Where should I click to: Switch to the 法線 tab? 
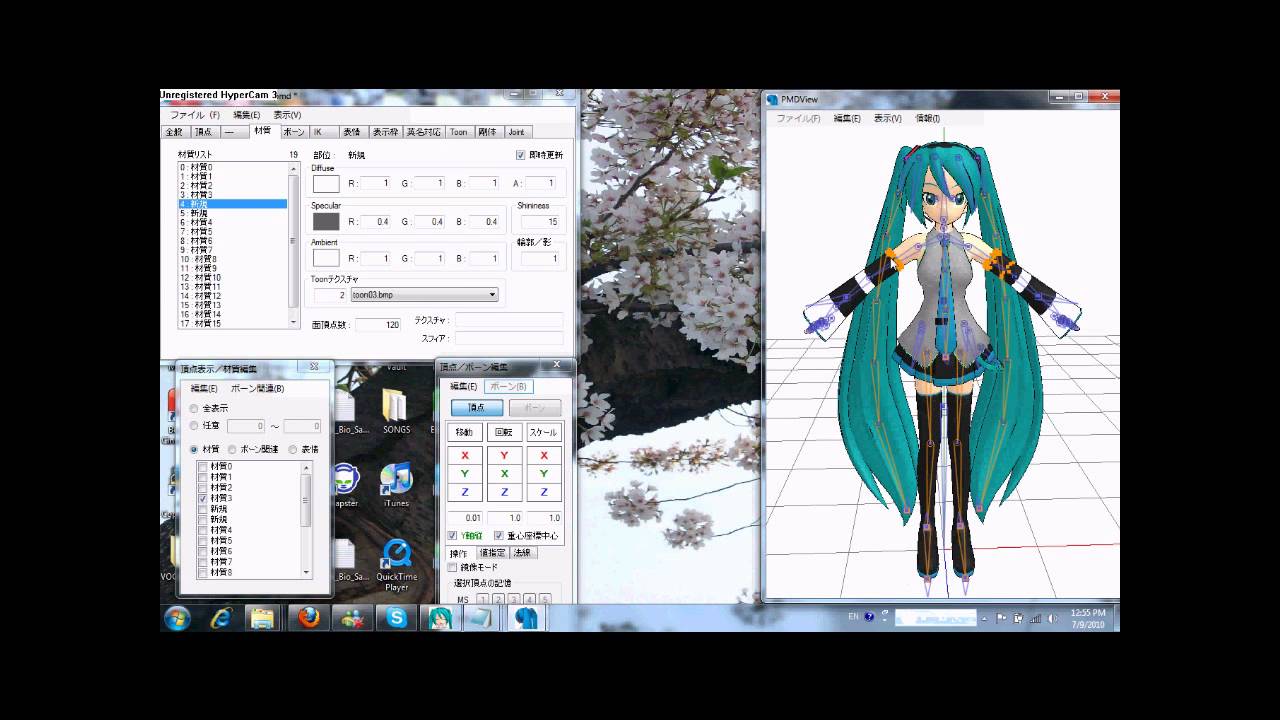[523, 553]
